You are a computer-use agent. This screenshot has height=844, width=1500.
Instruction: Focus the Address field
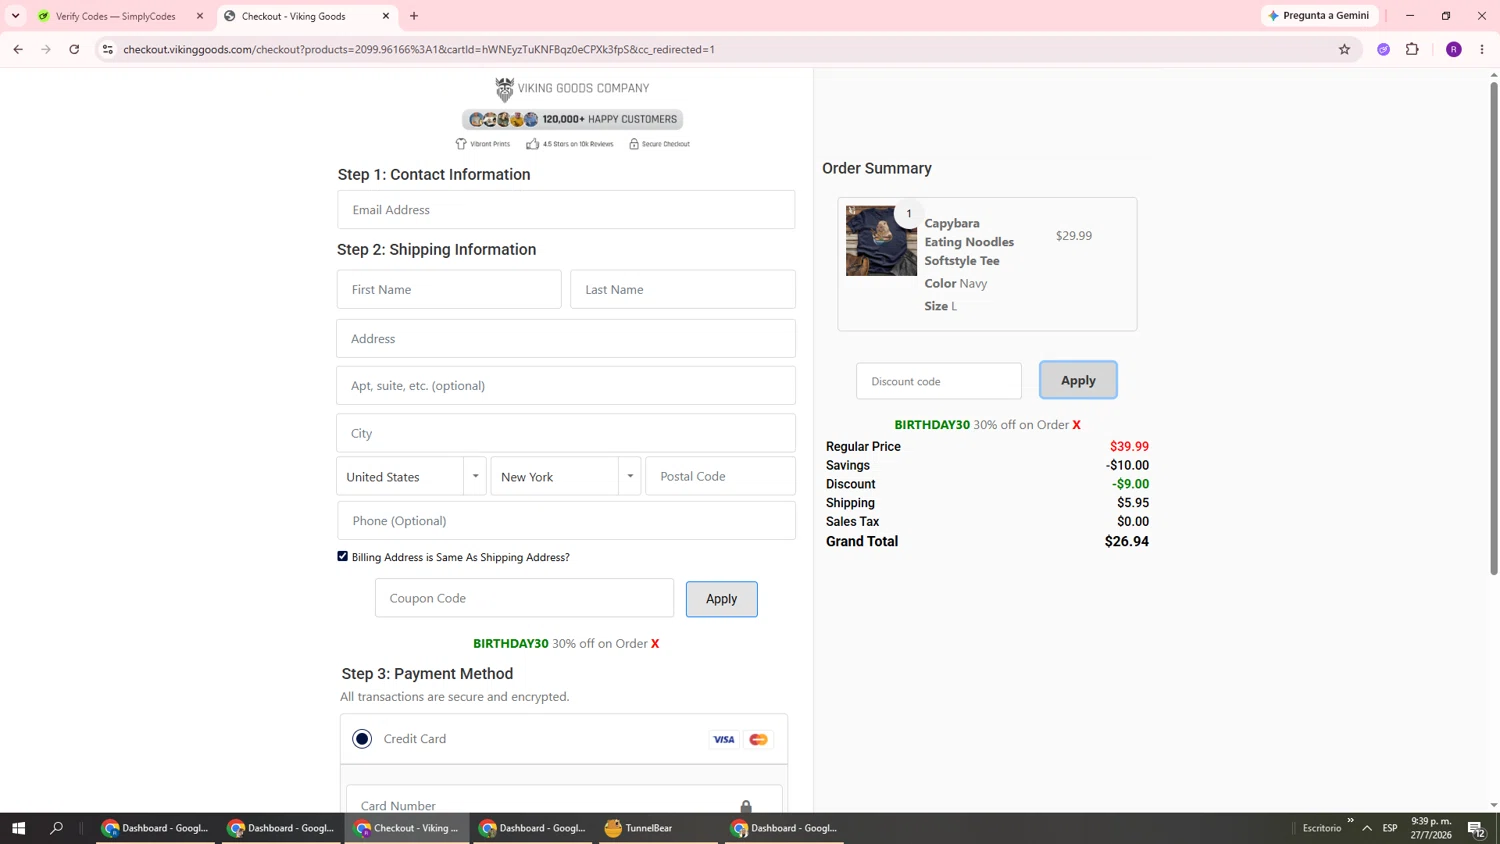[566, 338]
